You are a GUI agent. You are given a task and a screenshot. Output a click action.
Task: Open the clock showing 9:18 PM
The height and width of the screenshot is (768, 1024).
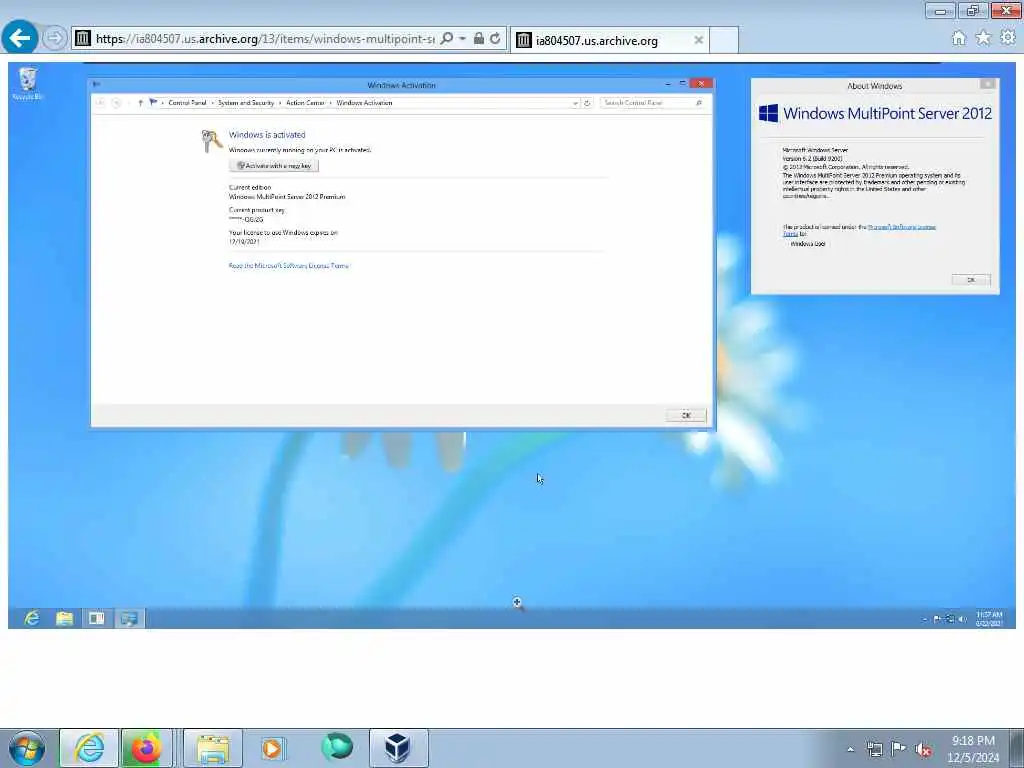pyautogui.click(x=973, y=749)
